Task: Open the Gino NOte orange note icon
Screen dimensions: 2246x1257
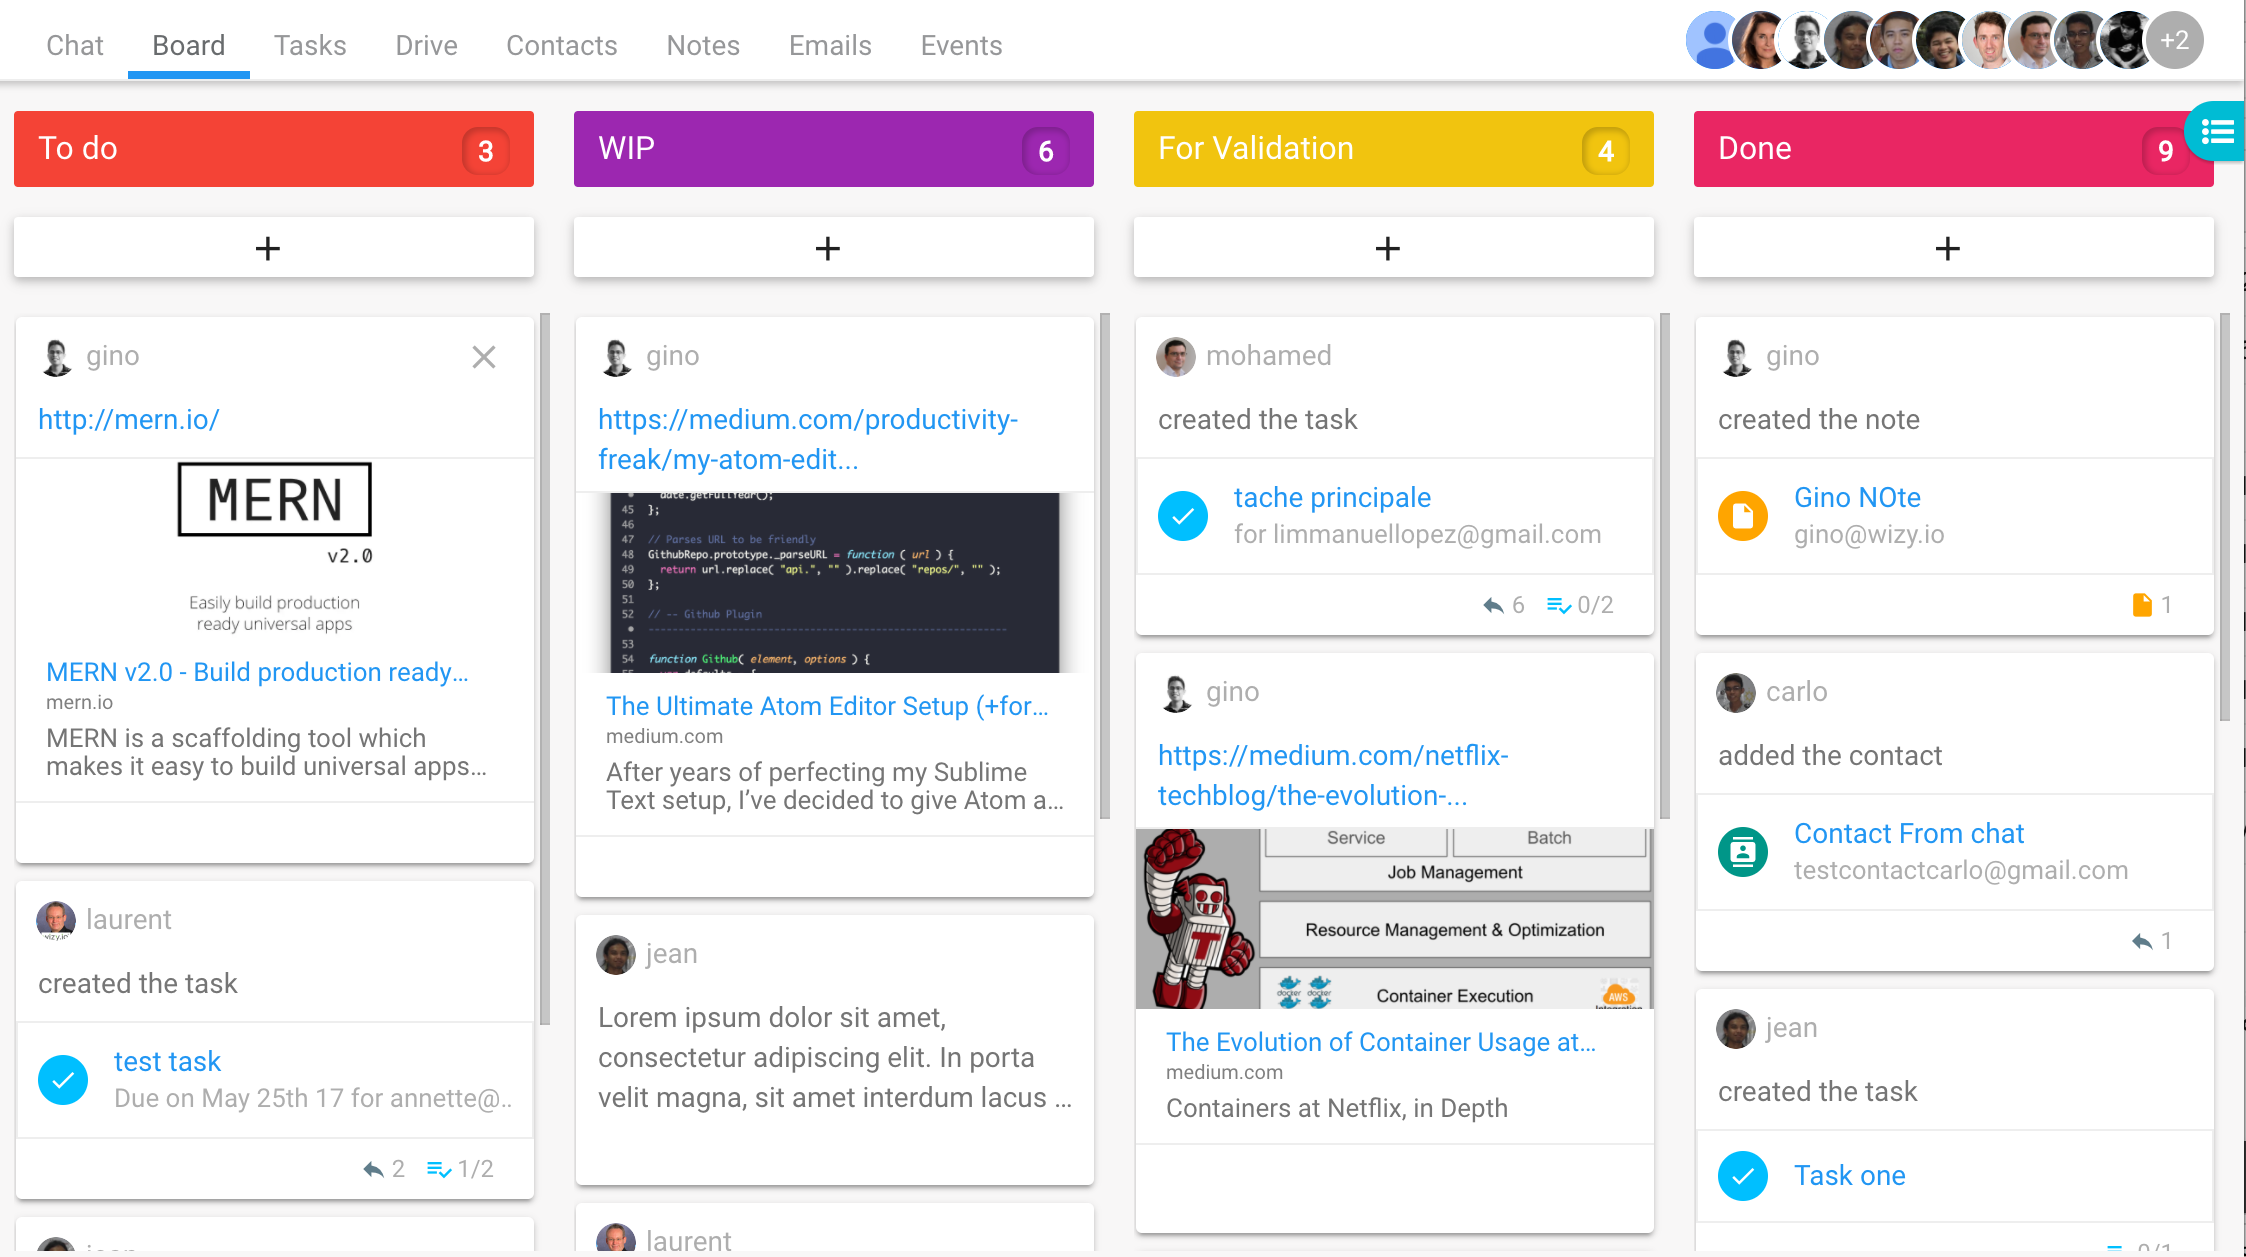Action: (1743, 516)
